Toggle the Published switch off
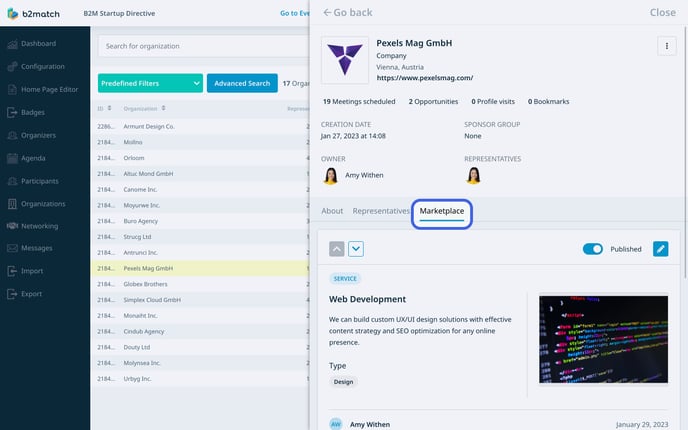The height and width of the screenshot is (430, 688). pyautogui.click(x=592, y=249)
